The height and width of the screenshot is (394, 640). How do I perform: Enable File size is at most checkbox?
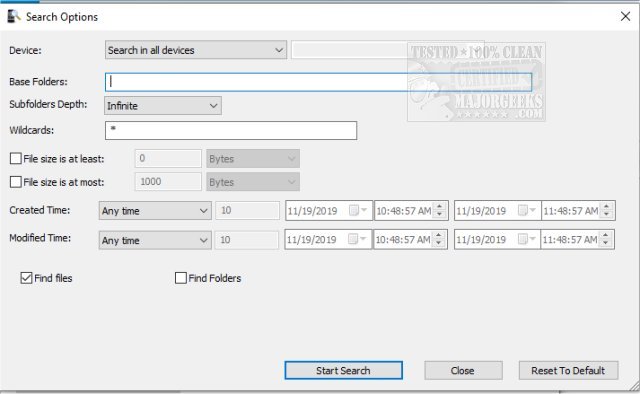(x=16, y=182)
